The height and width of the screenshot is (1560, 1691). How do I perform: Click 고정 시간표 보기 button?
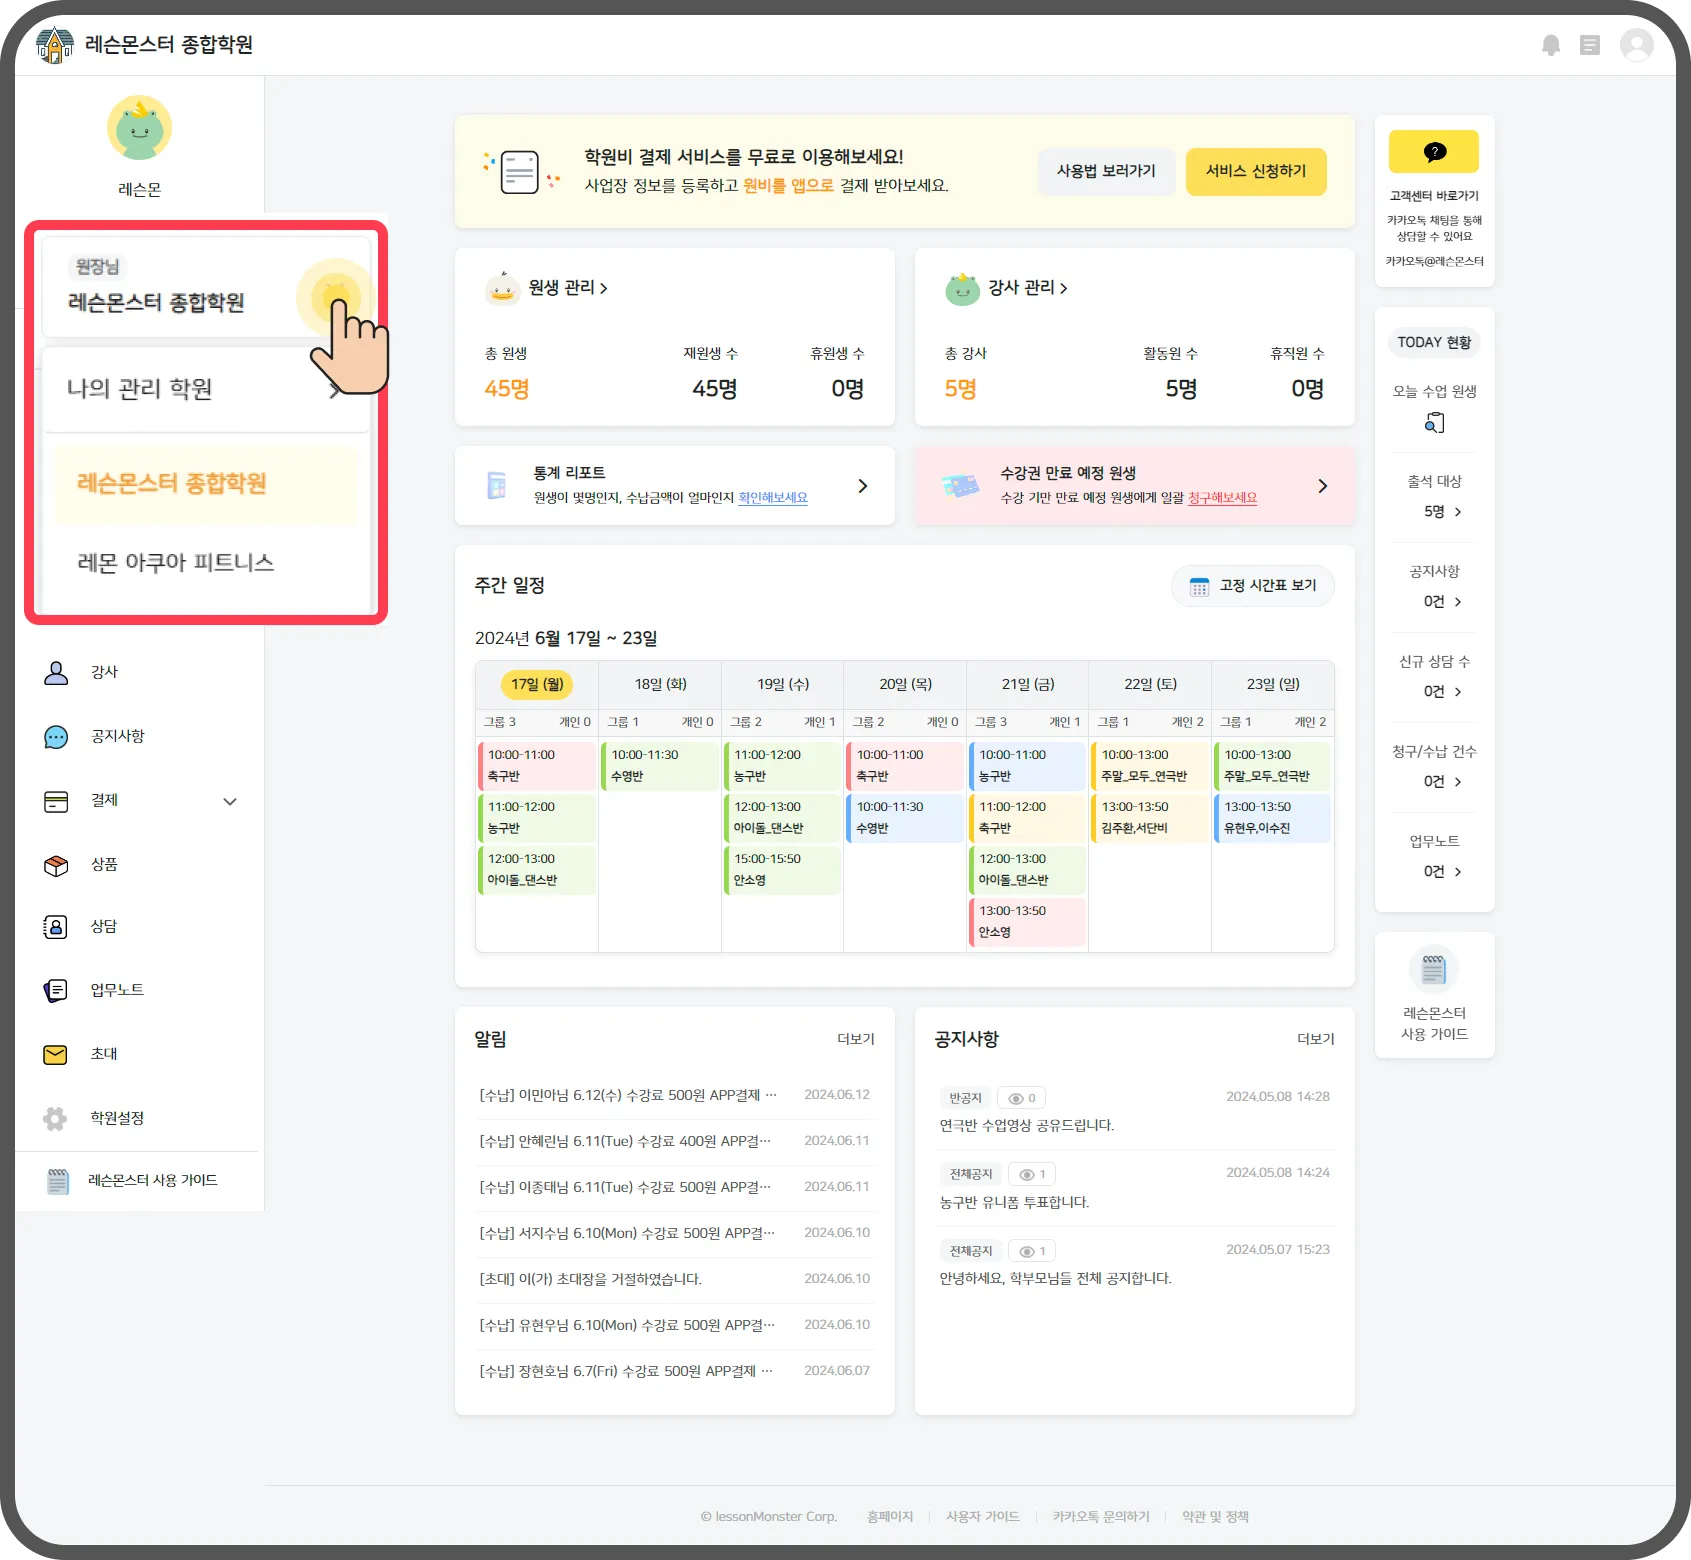pyautogui.click(x=1252, y=586)
